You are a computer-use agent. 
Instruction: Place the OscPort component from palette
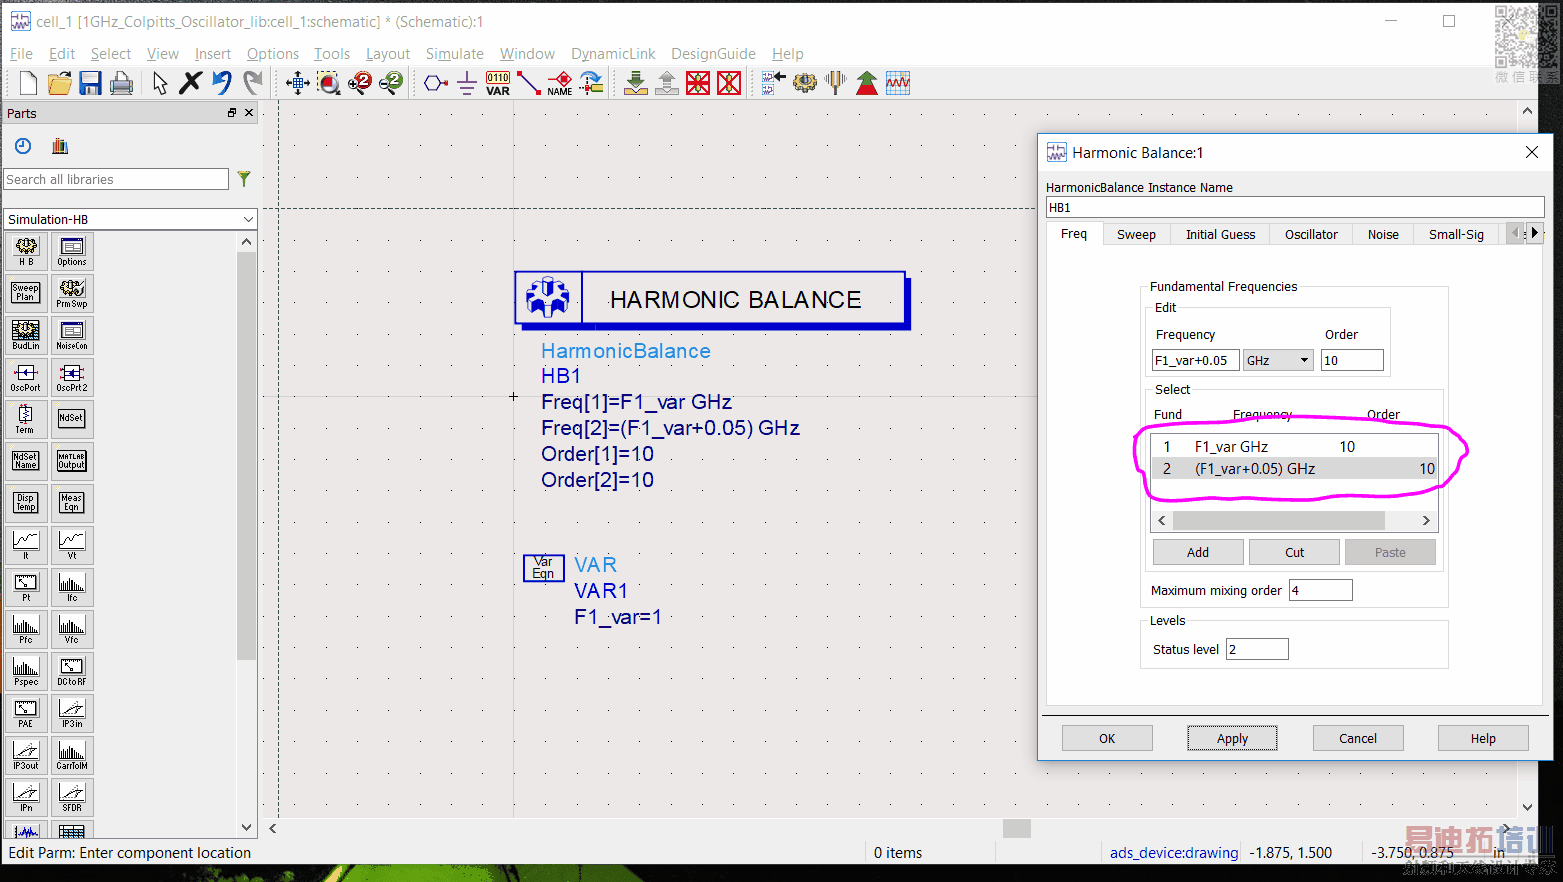pos(26,377)
